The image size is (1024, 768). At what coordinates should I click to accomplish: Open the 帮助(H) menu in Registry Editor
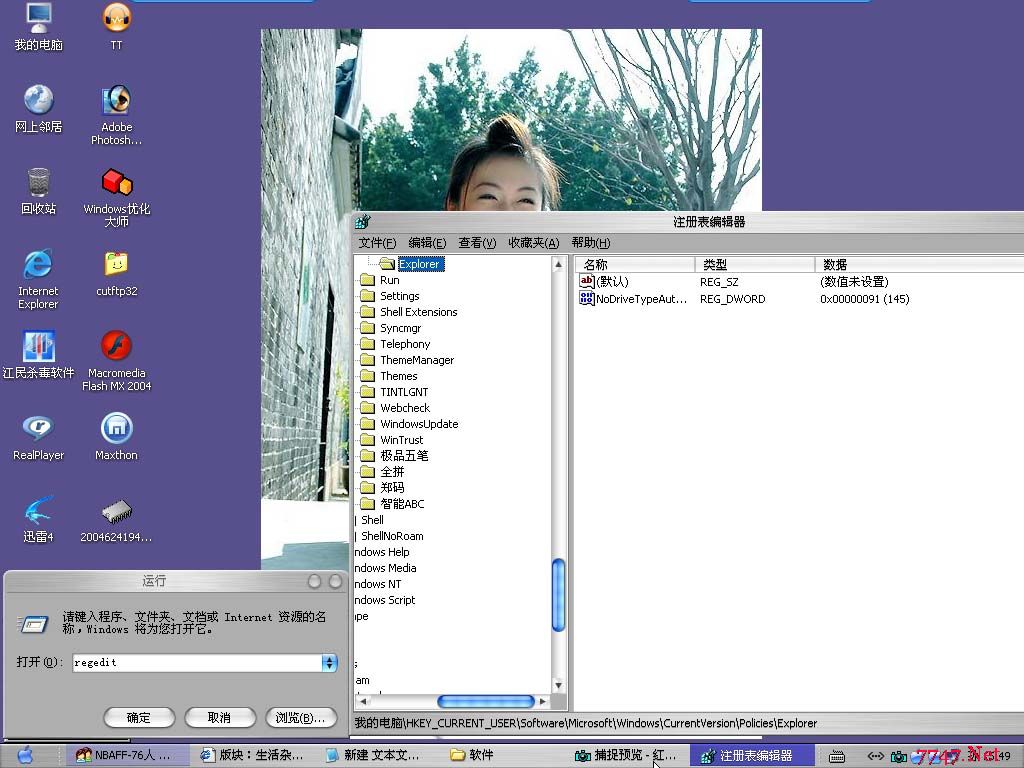tap(590, 243)
